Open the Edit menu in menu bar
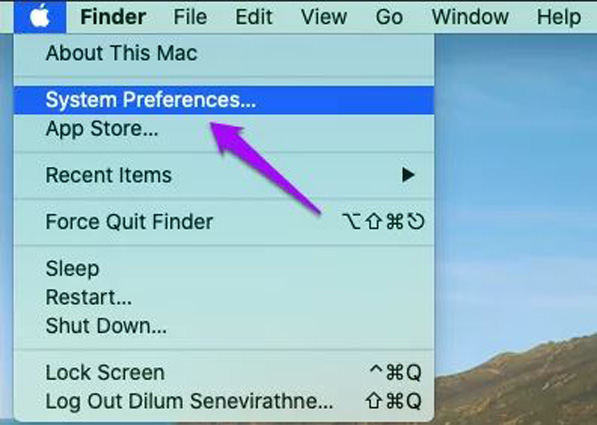 click(x=254, y=17)
